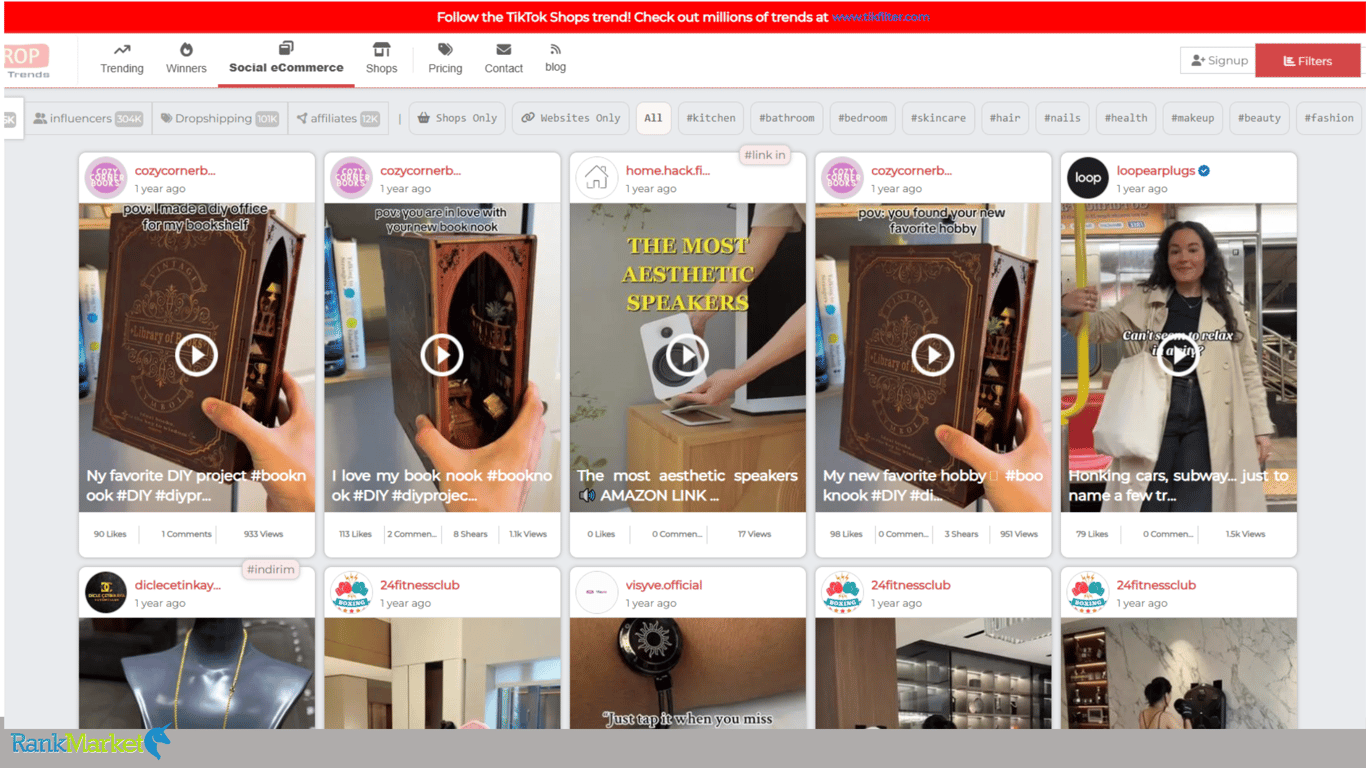Viewport: 1366px width, 768px height.
Task: Pick the #beauty tag
Action: pos(1259,118)
